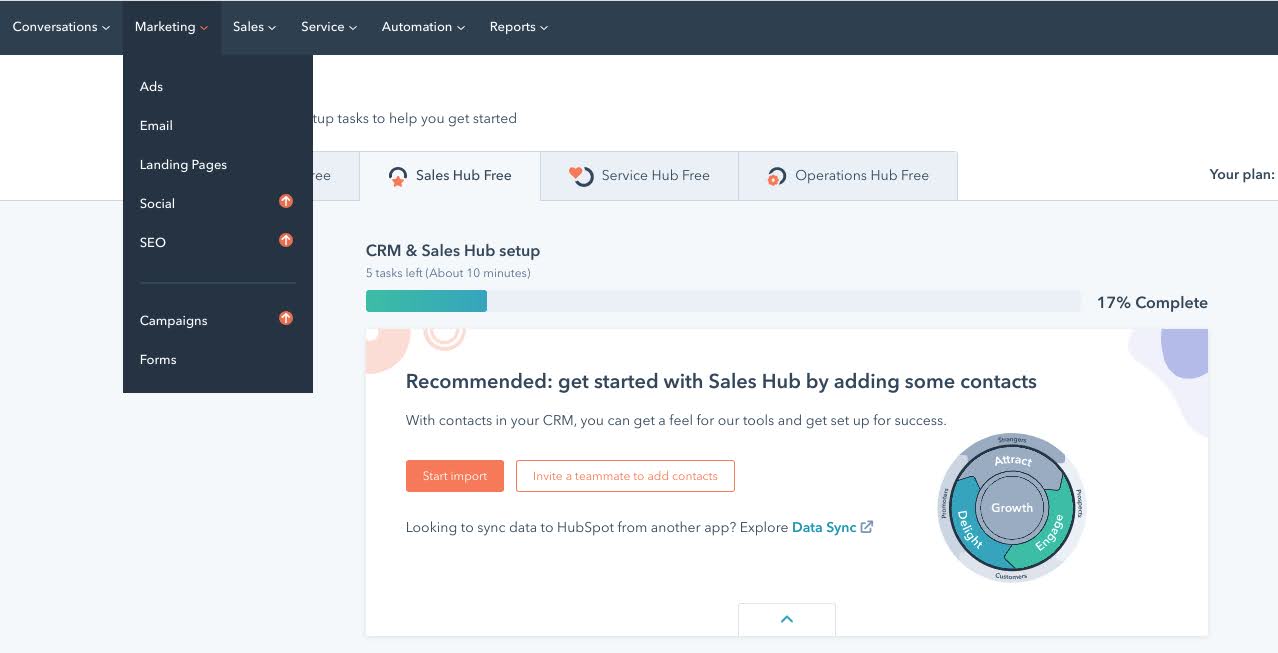Click the flywheel Growth center

click(x=1012, y=508)
